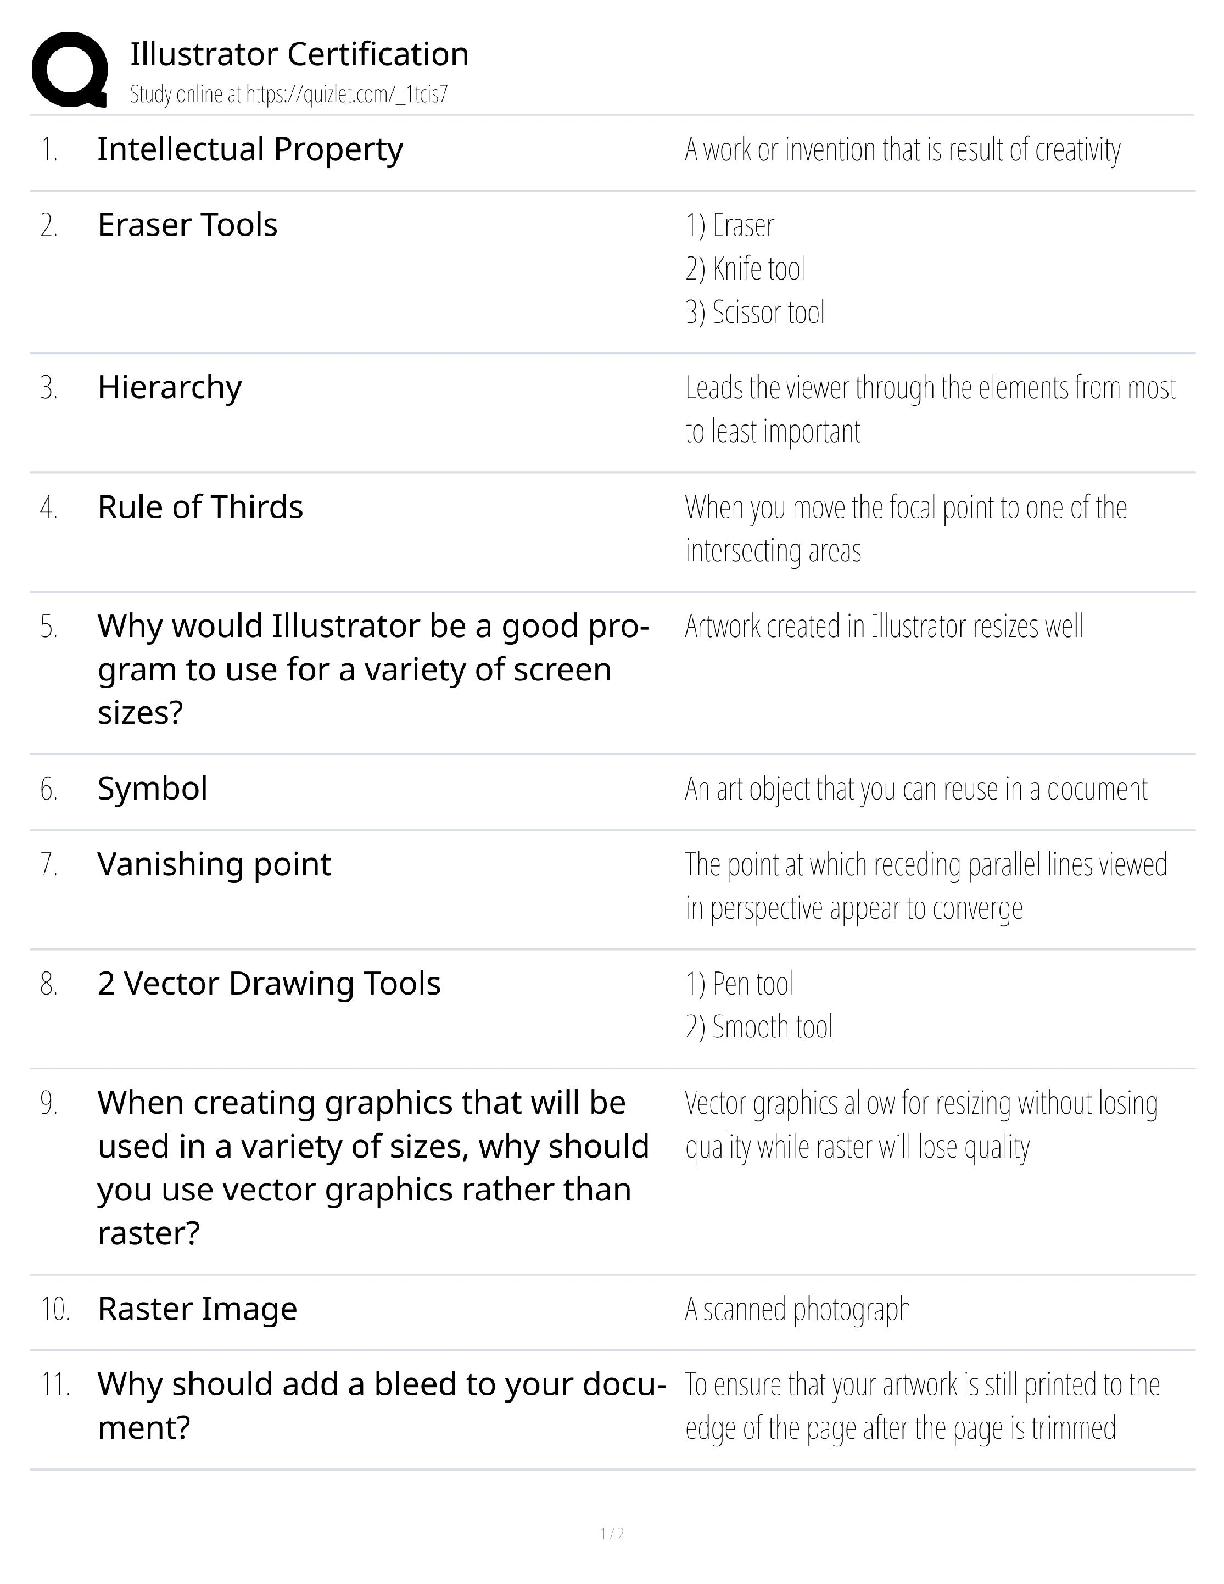Image resolution: width=1224 pixels, height=1584 pixels.
Task: Click the 'Scissor tool' answer line
Action: coord(755,313)
